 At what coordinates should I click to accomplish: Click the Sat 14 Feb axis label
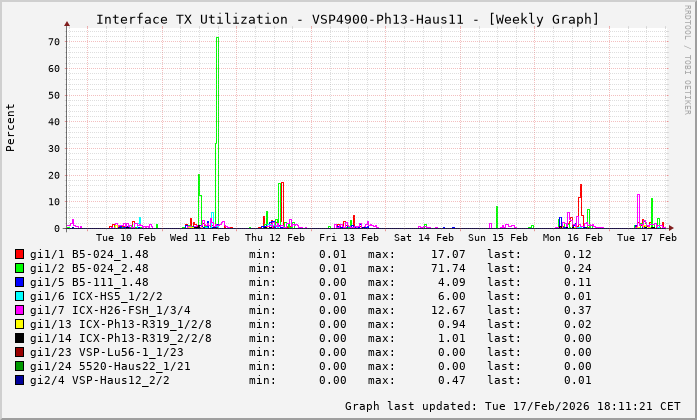[424, 238]
